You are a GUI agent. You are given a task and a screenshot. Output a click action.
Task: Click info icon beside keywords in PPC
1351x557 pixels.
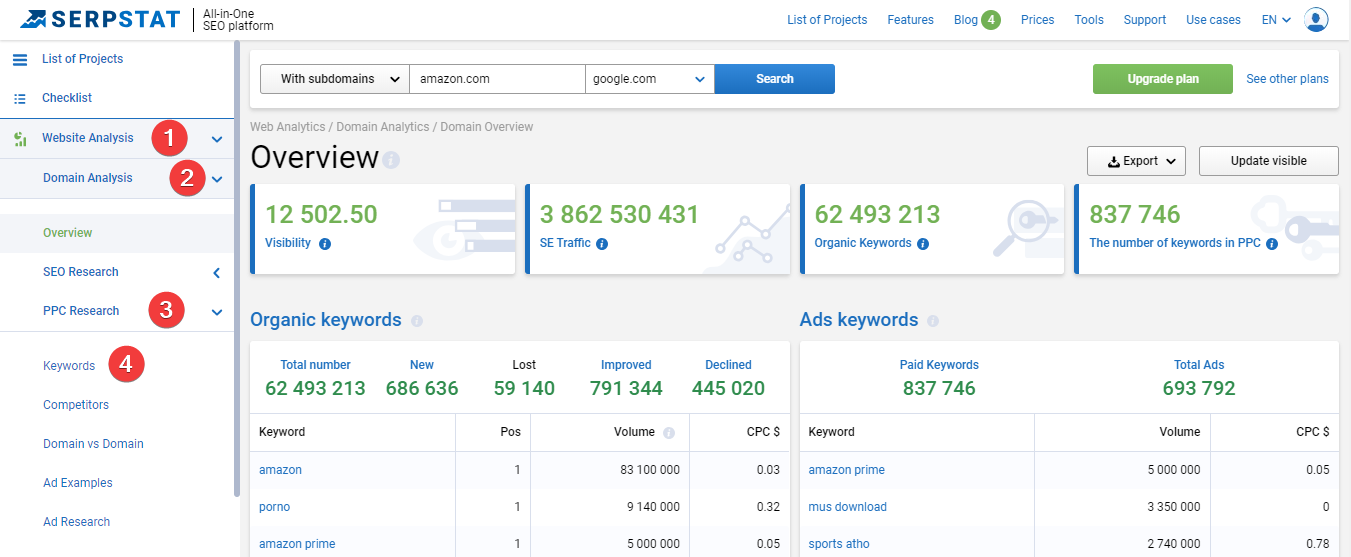(1272, 243)
